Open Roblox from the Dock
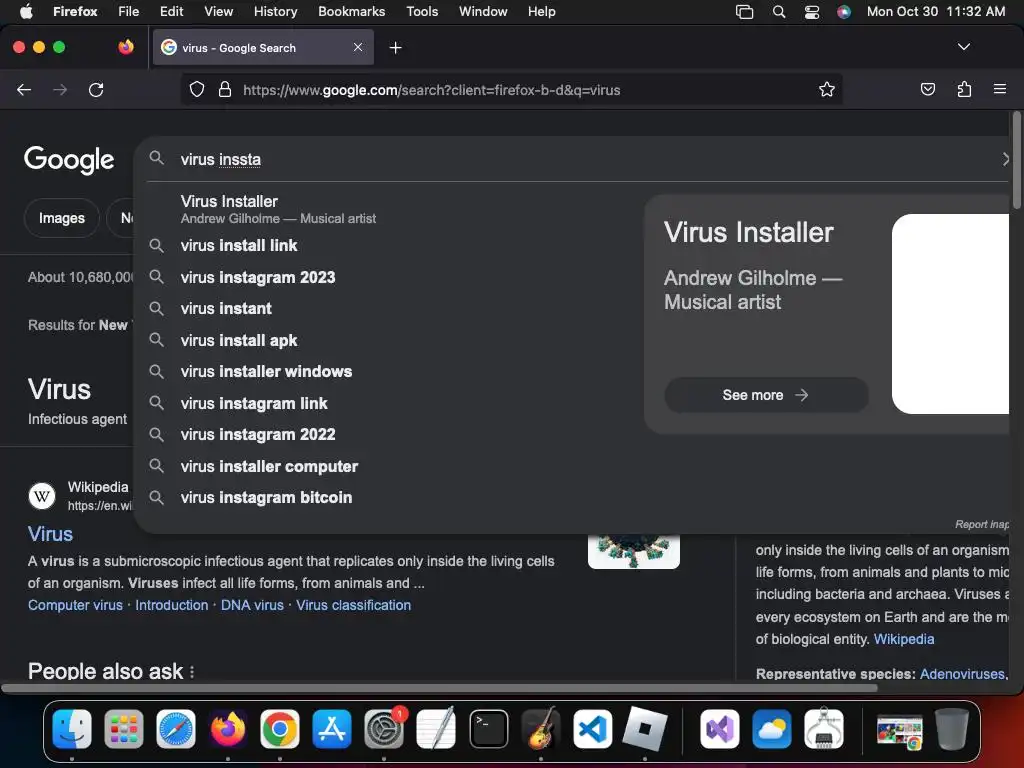1024x768 pixels. click(645, 728)
